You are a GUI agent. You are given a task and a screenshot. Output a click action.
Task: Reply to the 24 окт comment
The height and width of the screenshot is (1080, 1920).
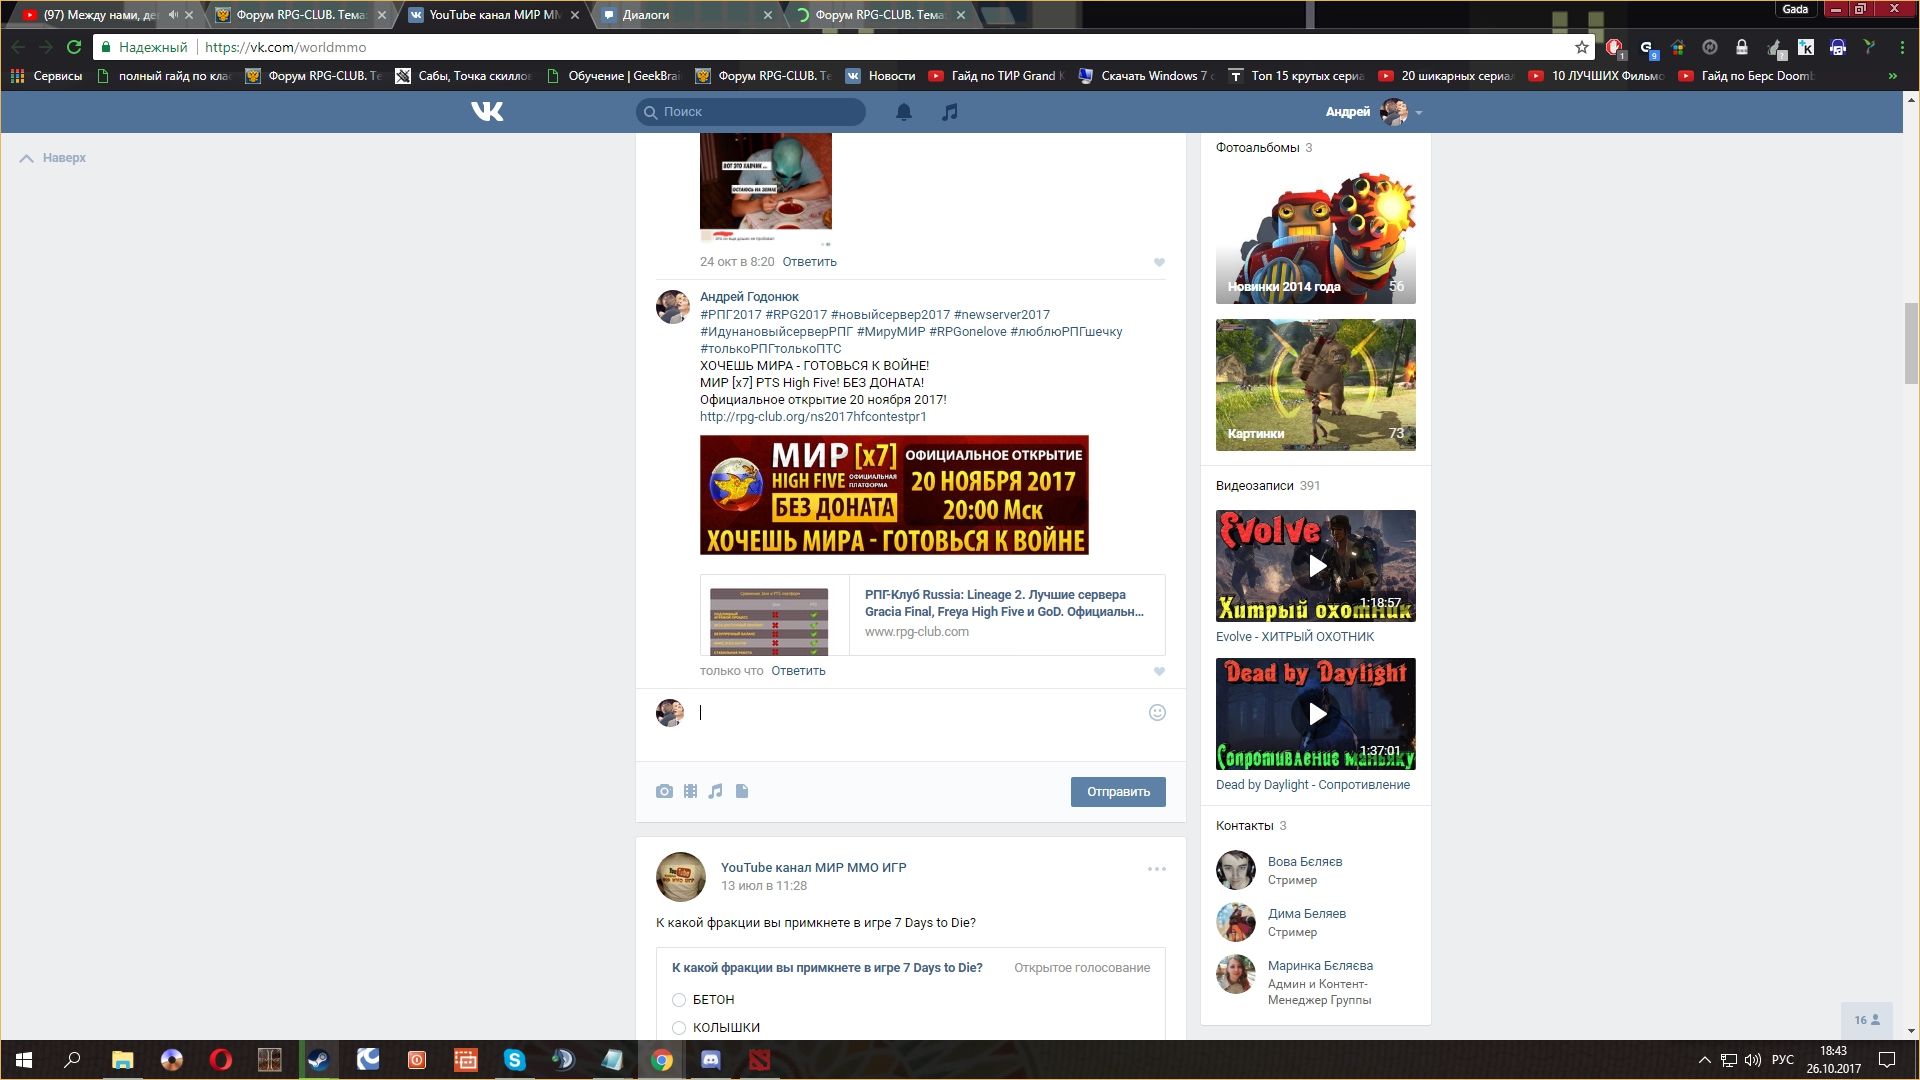pos(809,262)
